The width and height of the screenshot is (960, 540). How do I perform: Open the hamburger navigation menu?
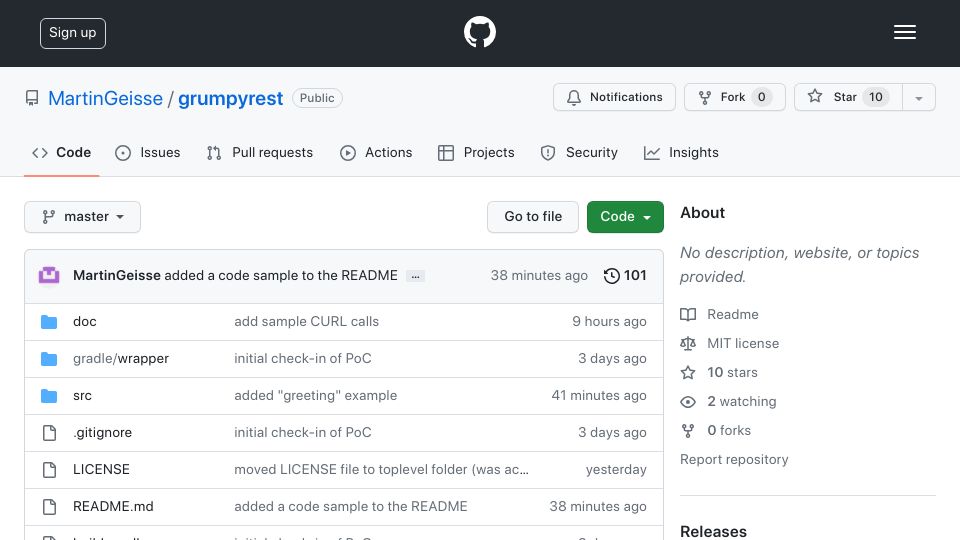pos(904,32)
